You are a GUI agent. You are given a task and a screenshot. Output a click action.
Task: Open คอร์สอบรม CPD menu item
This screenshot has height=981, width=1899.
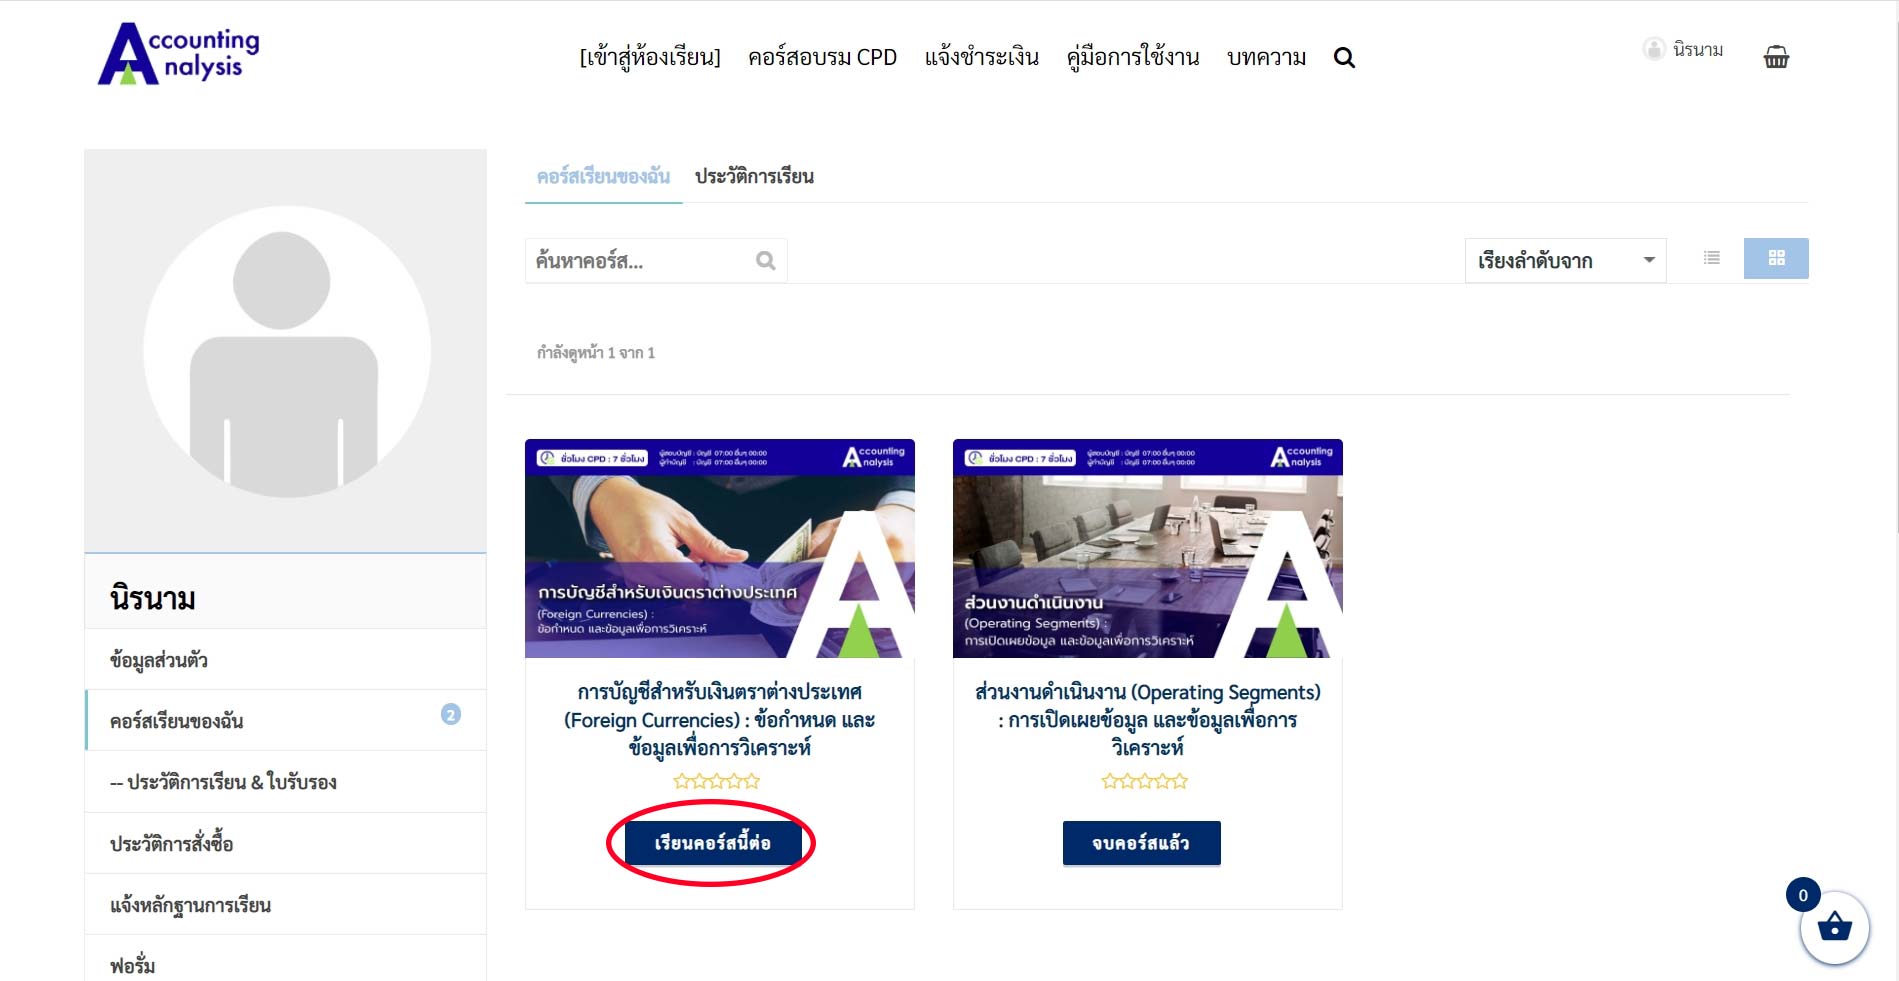pos(822,58)
